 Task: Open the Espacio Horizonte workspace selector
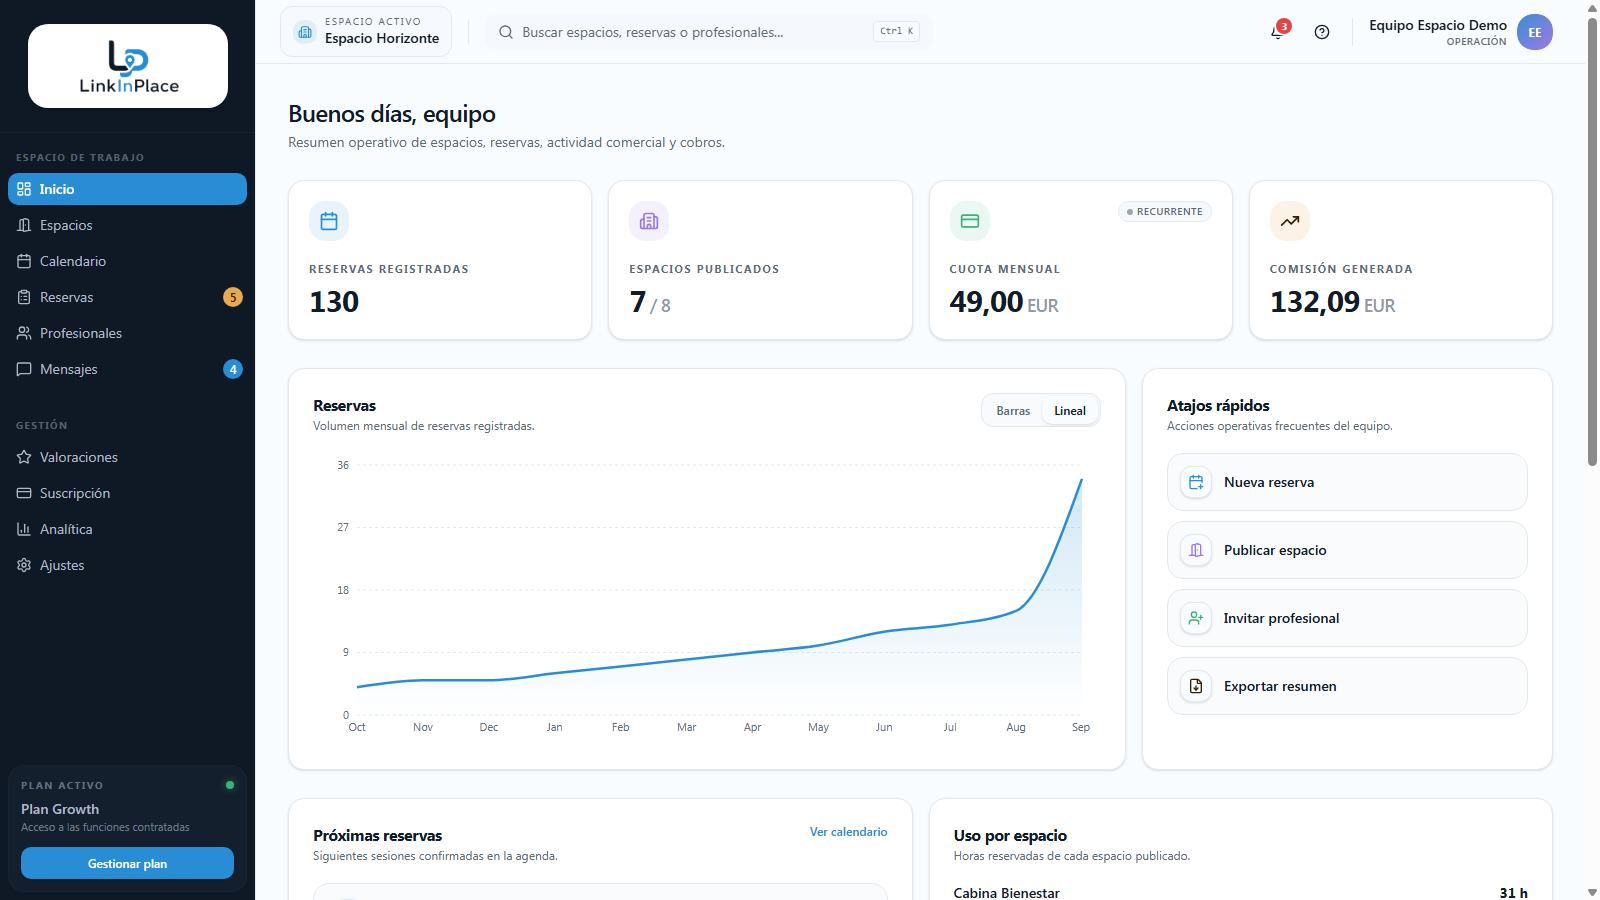pyautogui.click(x=366, y=32)
